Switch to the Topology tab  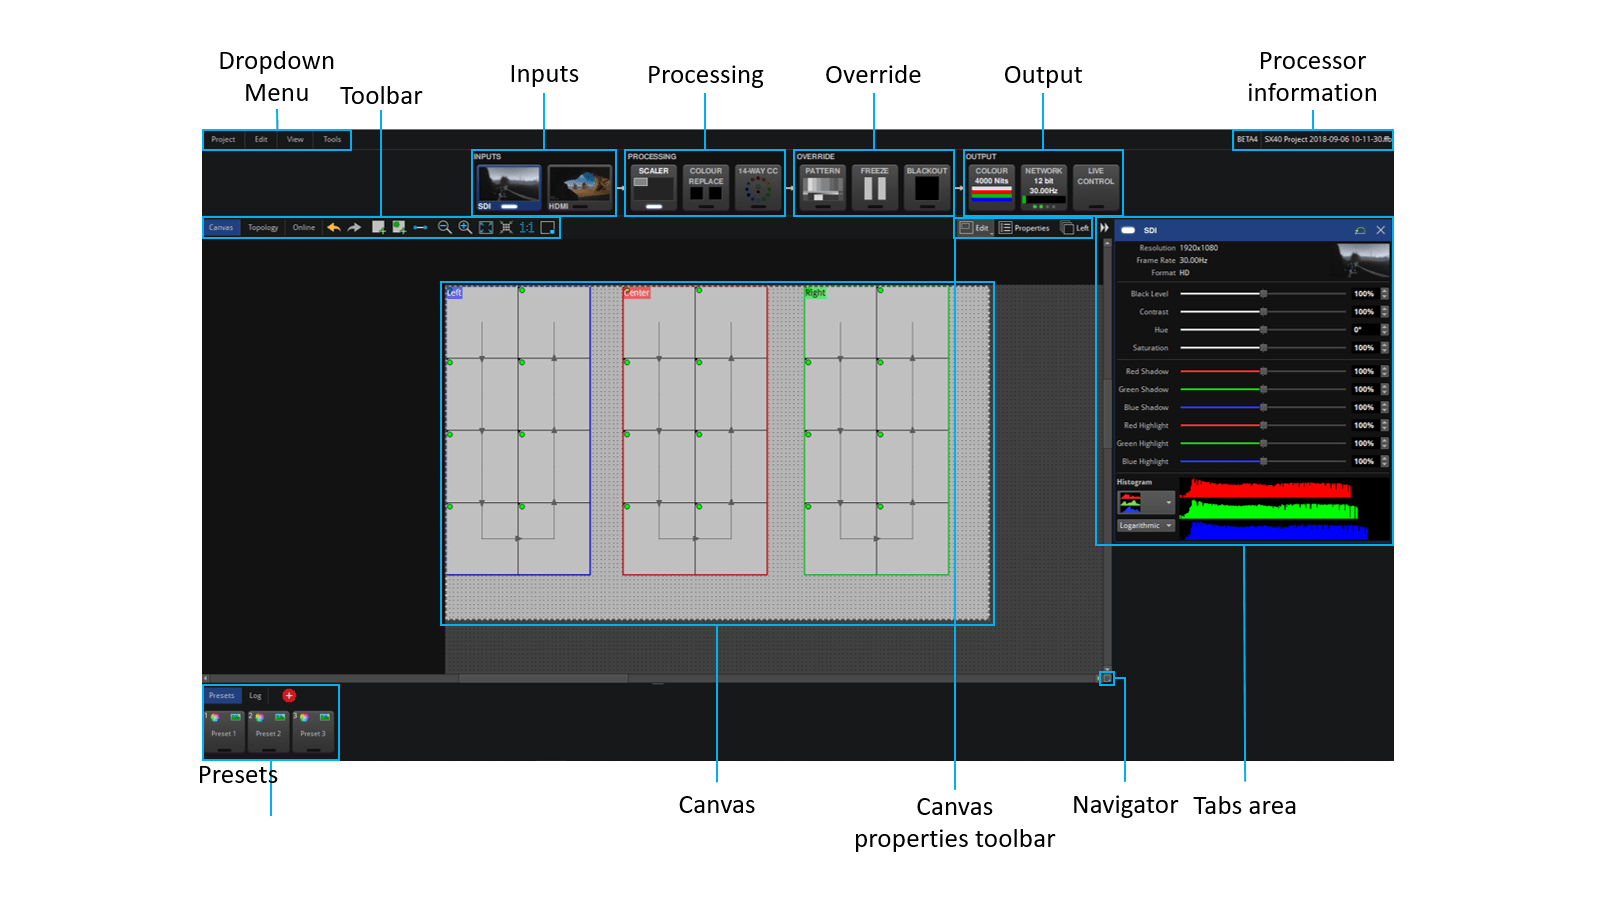263,228
